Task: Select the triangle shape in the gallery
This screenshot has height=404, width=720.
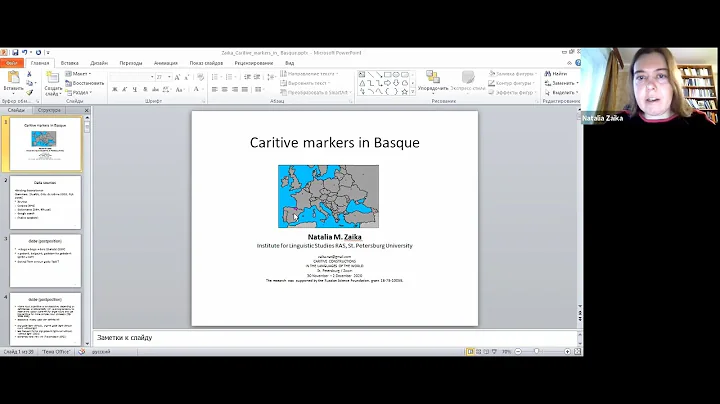Action: coord(362,83)
